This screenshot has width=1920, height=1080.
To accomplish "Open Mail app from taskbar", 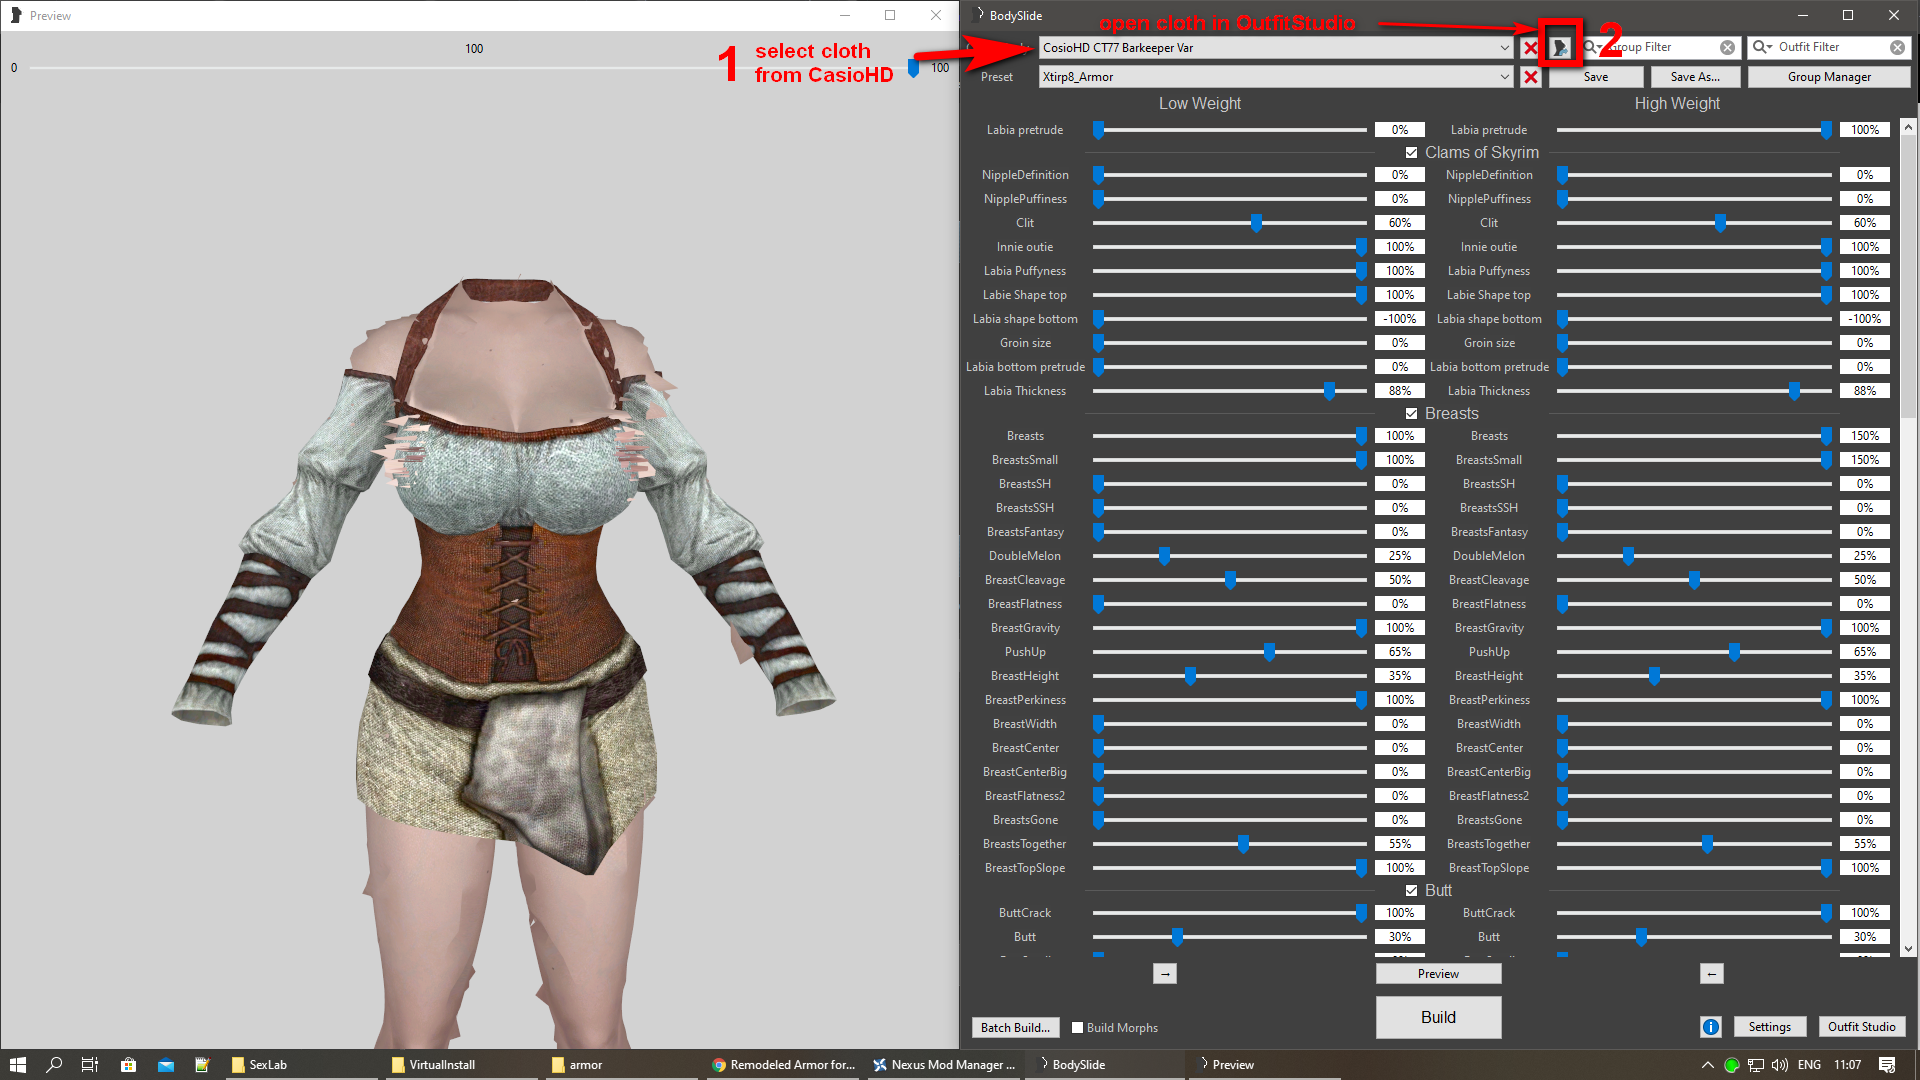I will tap(165, 1065).
